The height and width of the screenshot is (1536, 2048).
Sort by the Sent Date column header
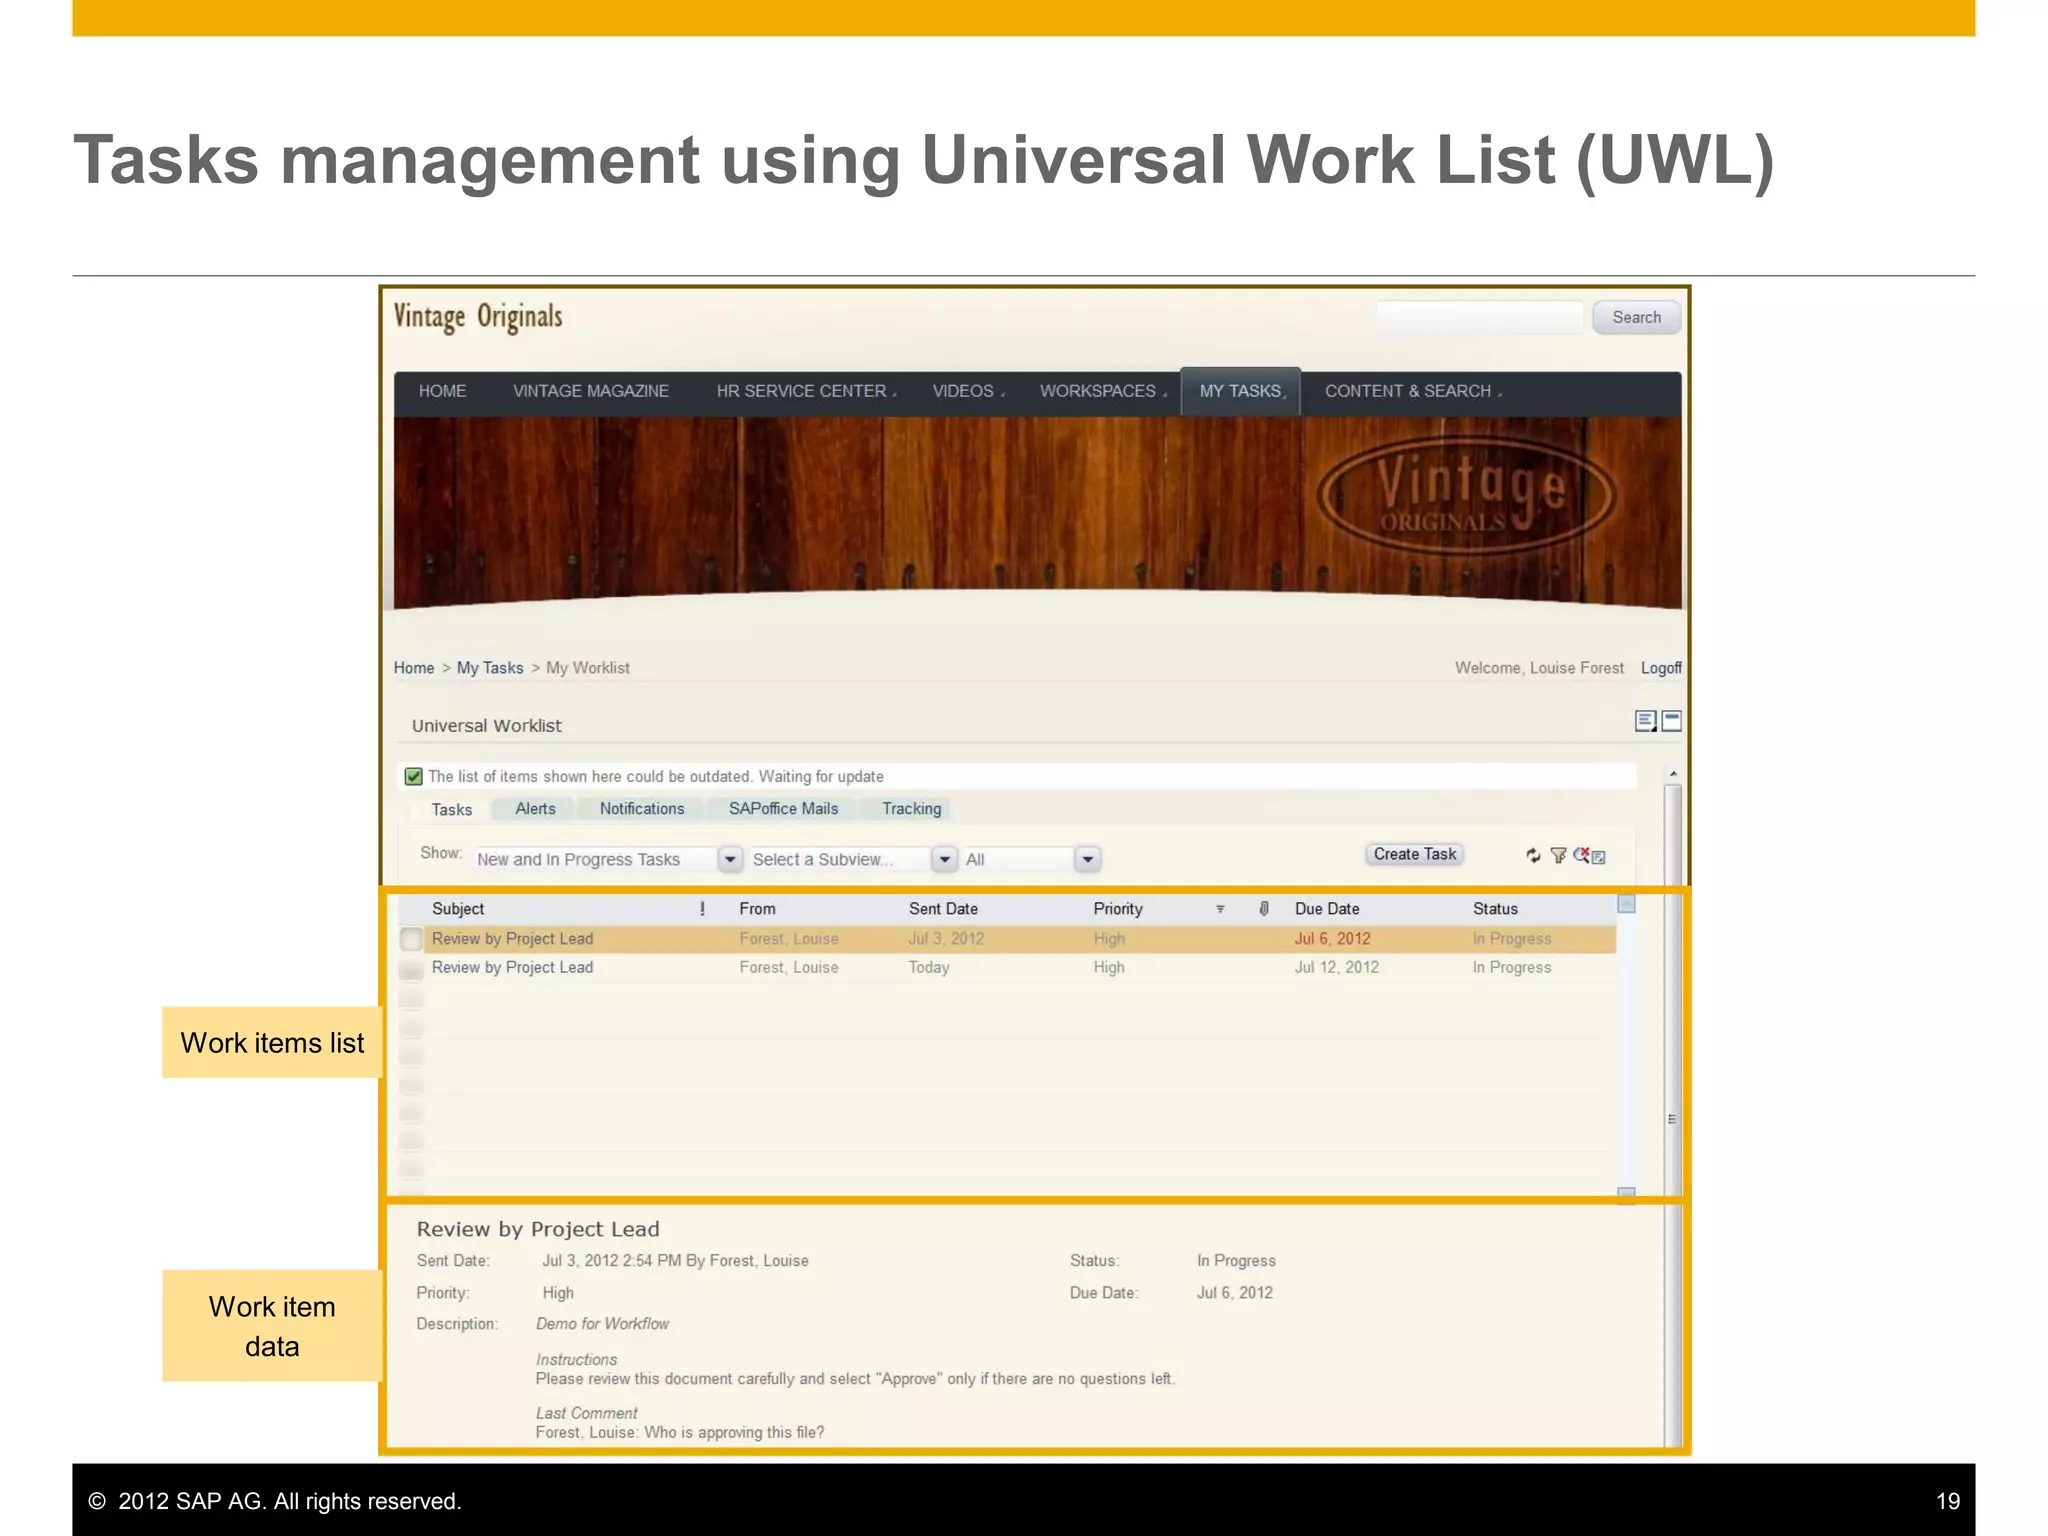coord(943,909)
